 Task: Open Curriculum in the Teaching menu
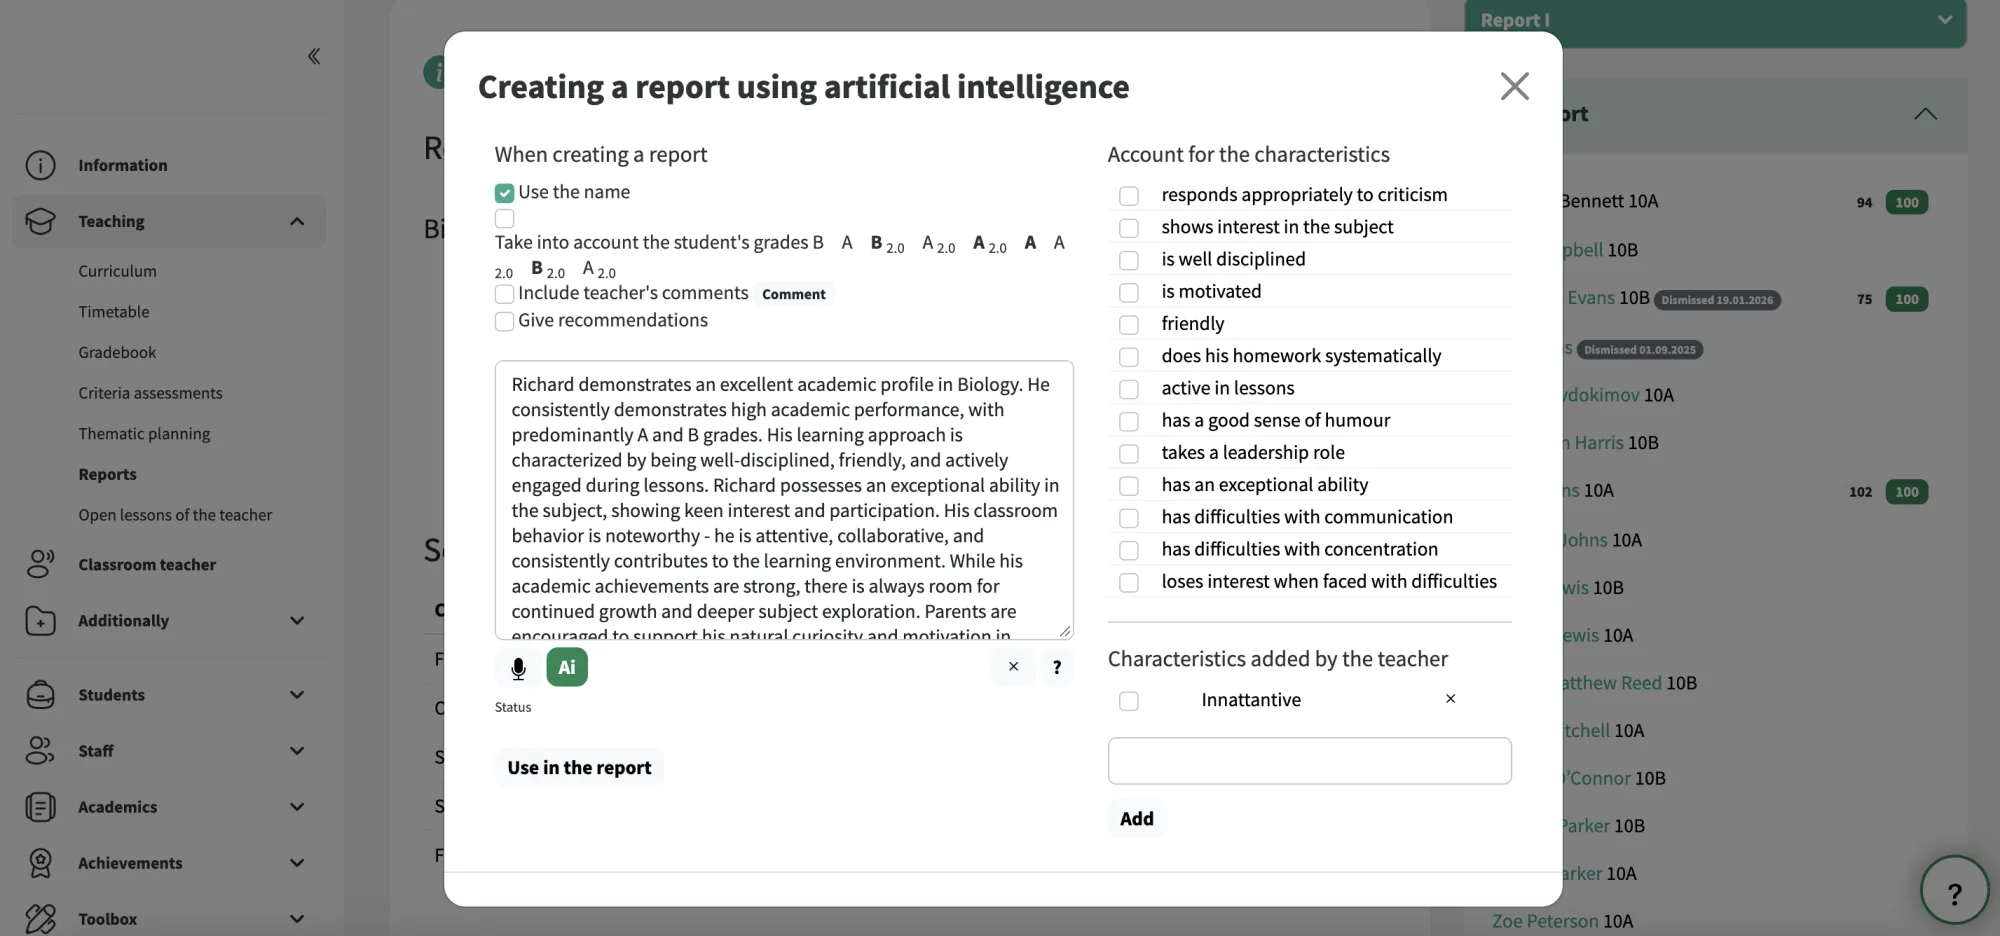(117, 271)
